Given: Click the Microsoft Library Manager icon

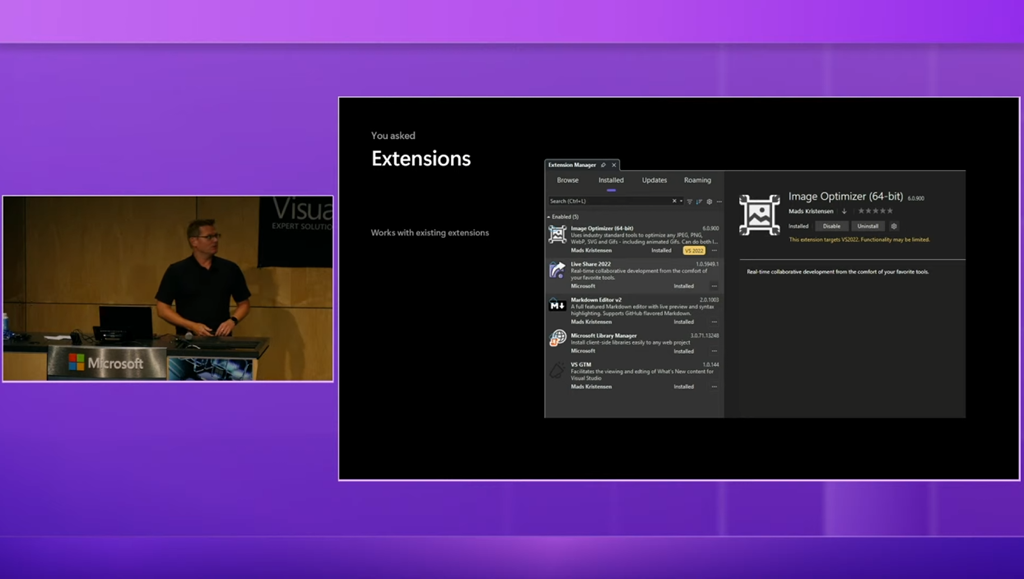Looking at the screenshot, I should (x=557, y=340).
